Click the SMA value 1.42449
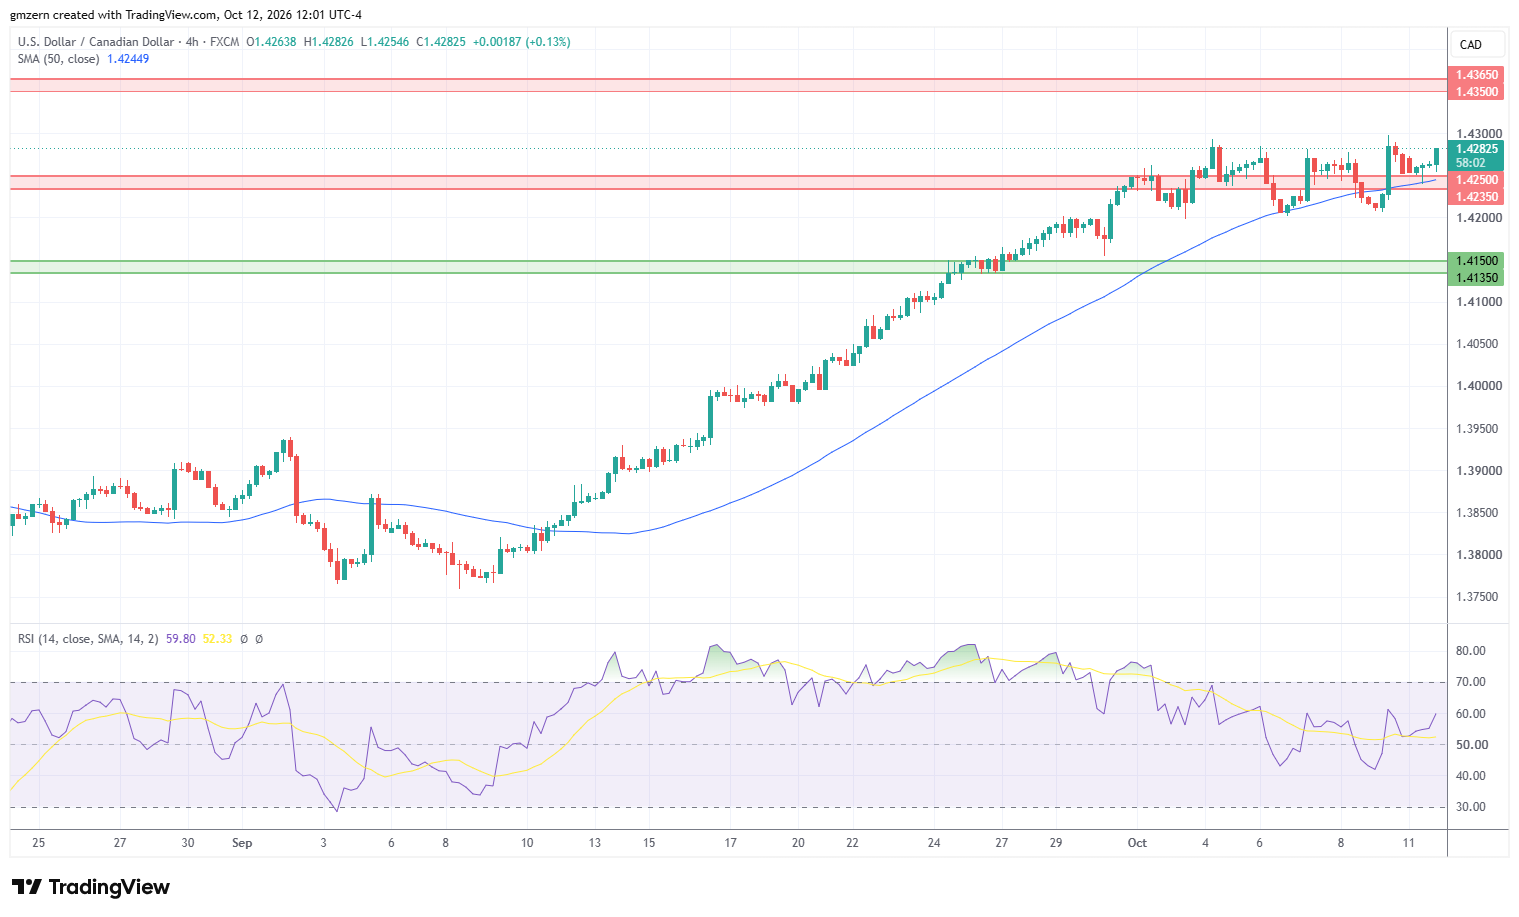1519x917 pixels. (x=128, y=59)
